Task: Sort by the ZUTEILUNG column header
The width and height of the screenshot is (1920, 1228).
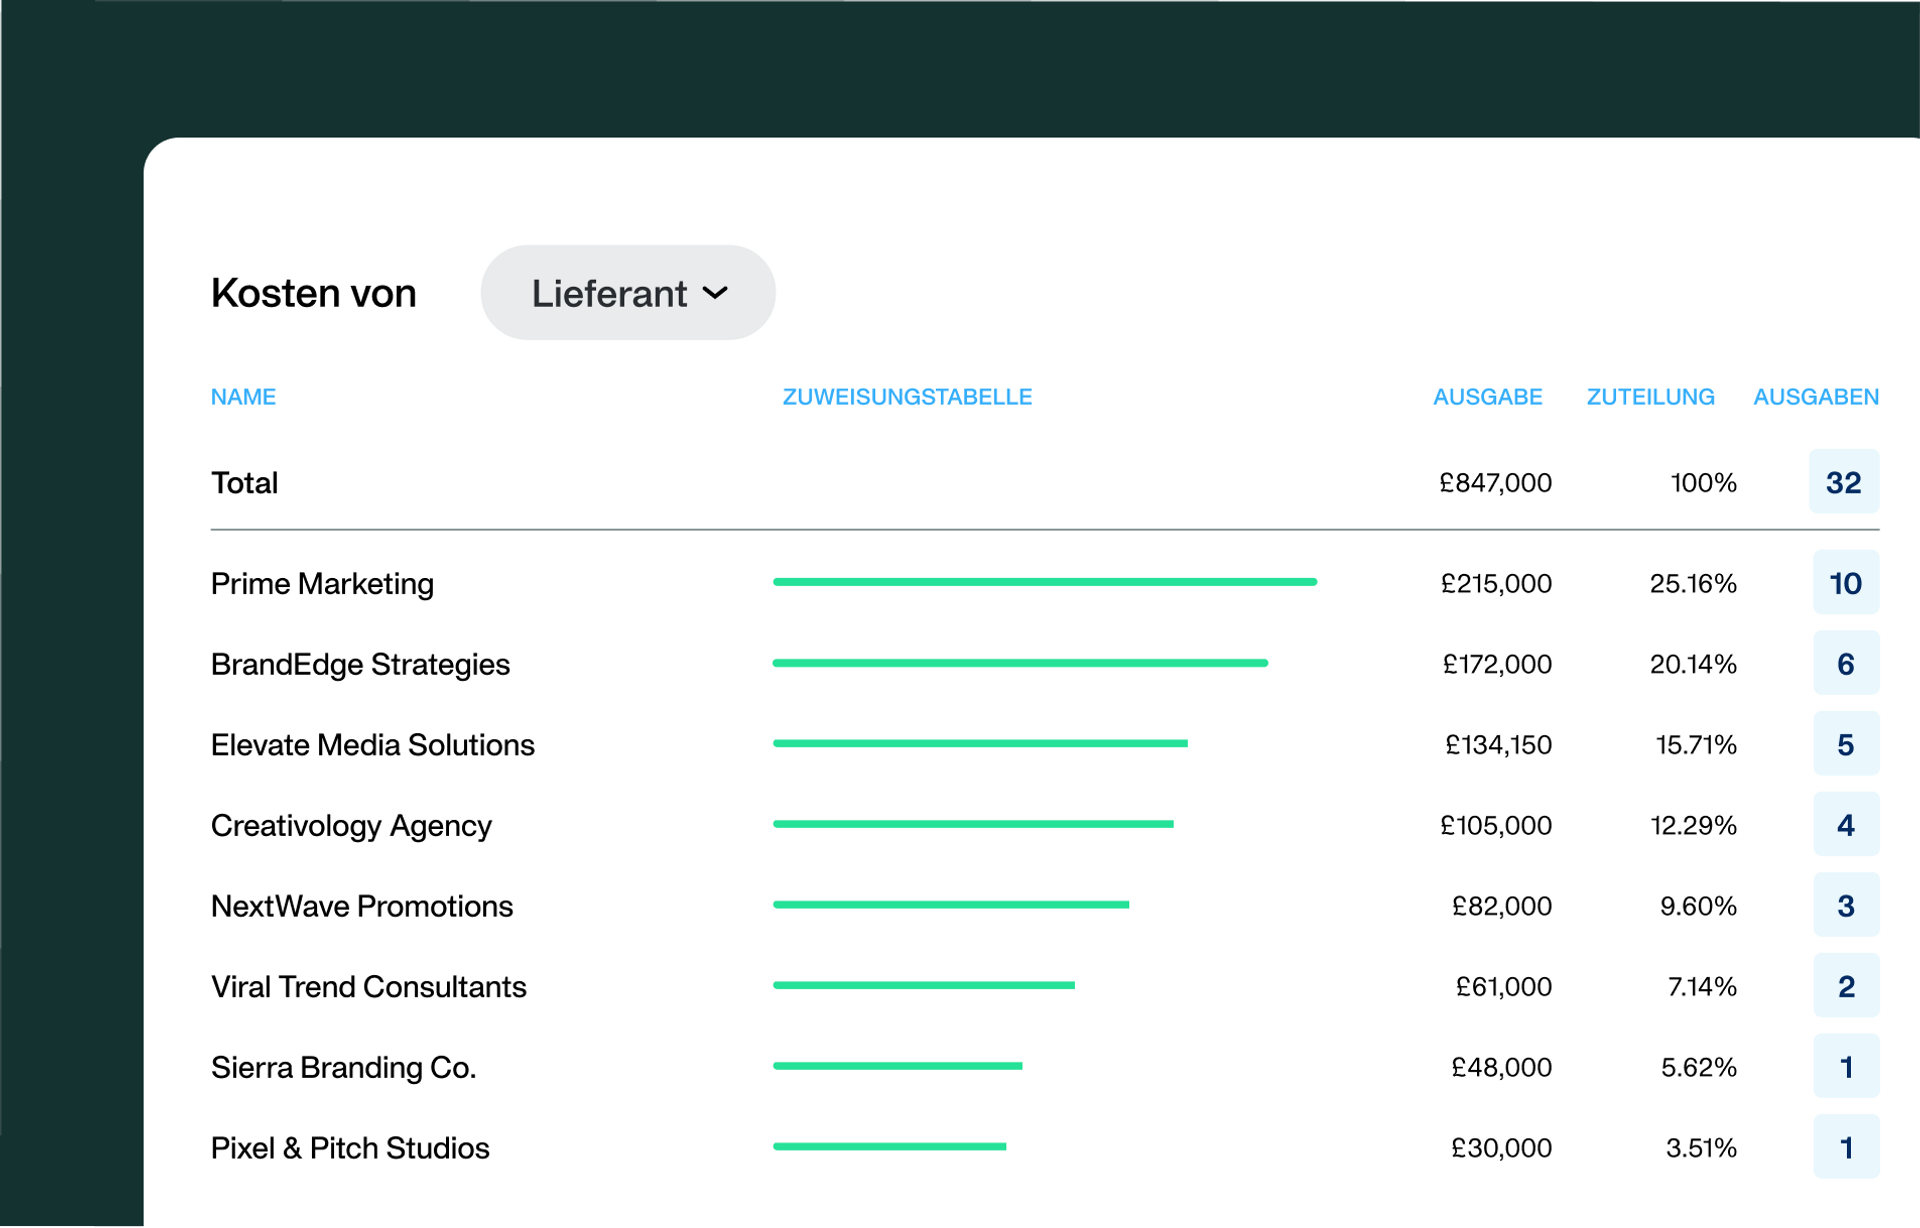Action: click(1650, 397)
